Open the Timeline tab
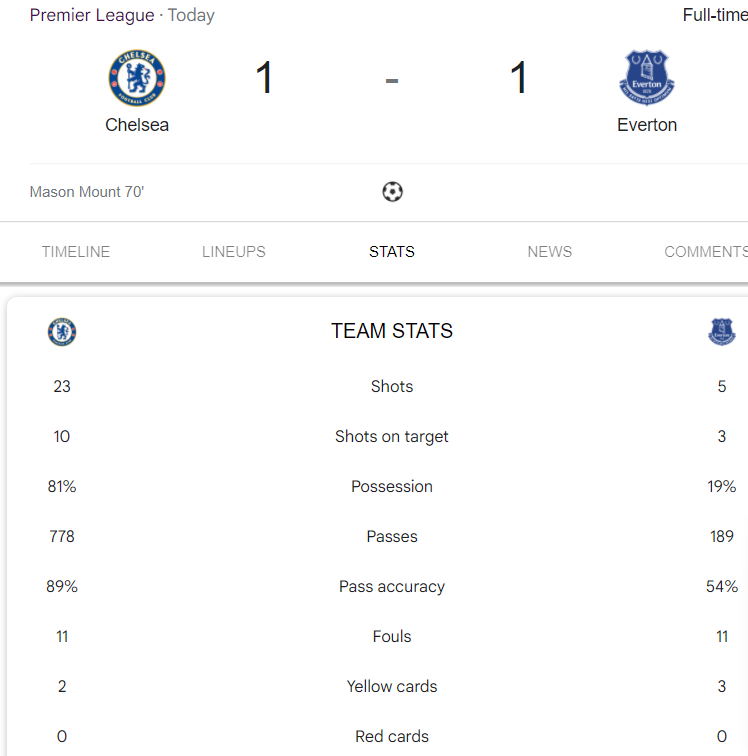 click(76, 252)
